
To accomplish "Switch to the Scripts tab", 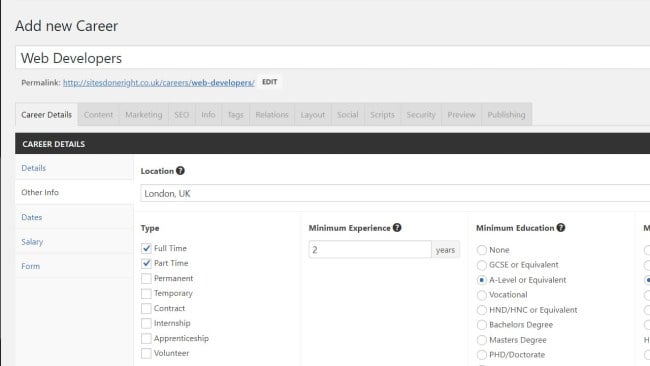I will 382,115.
